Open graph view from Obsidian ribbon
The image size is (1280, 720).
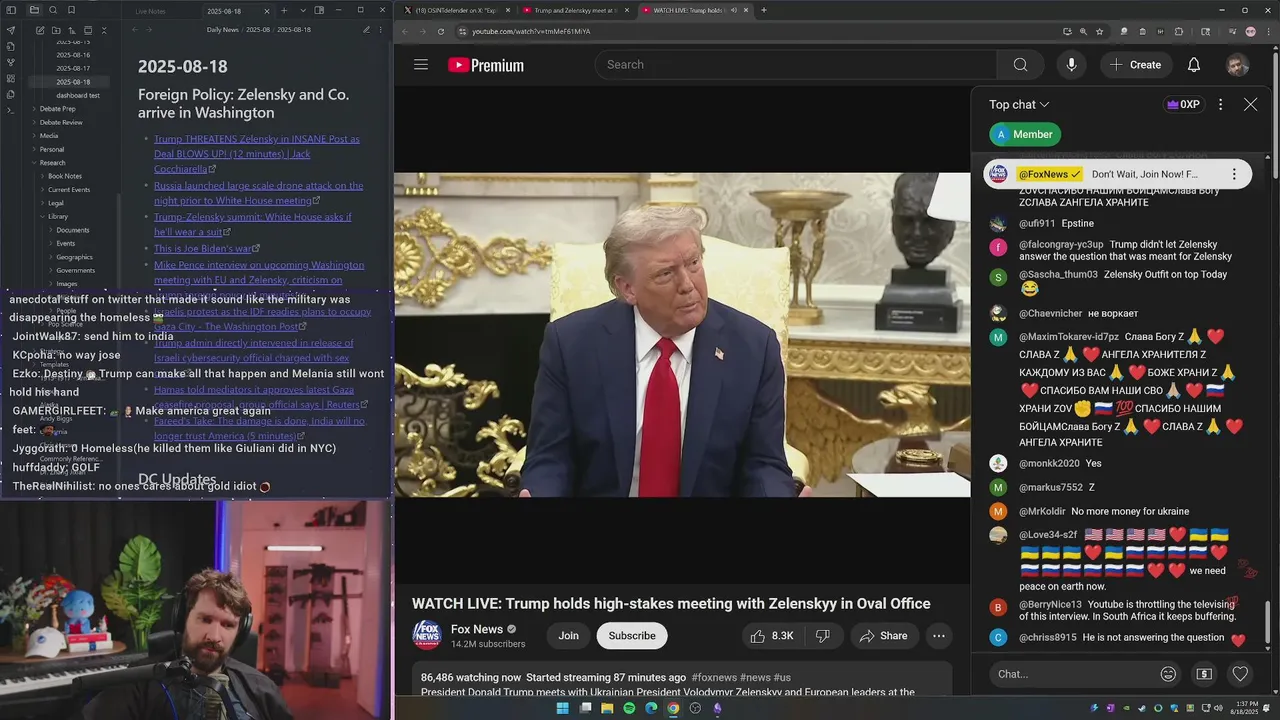[x=10, y=62]
